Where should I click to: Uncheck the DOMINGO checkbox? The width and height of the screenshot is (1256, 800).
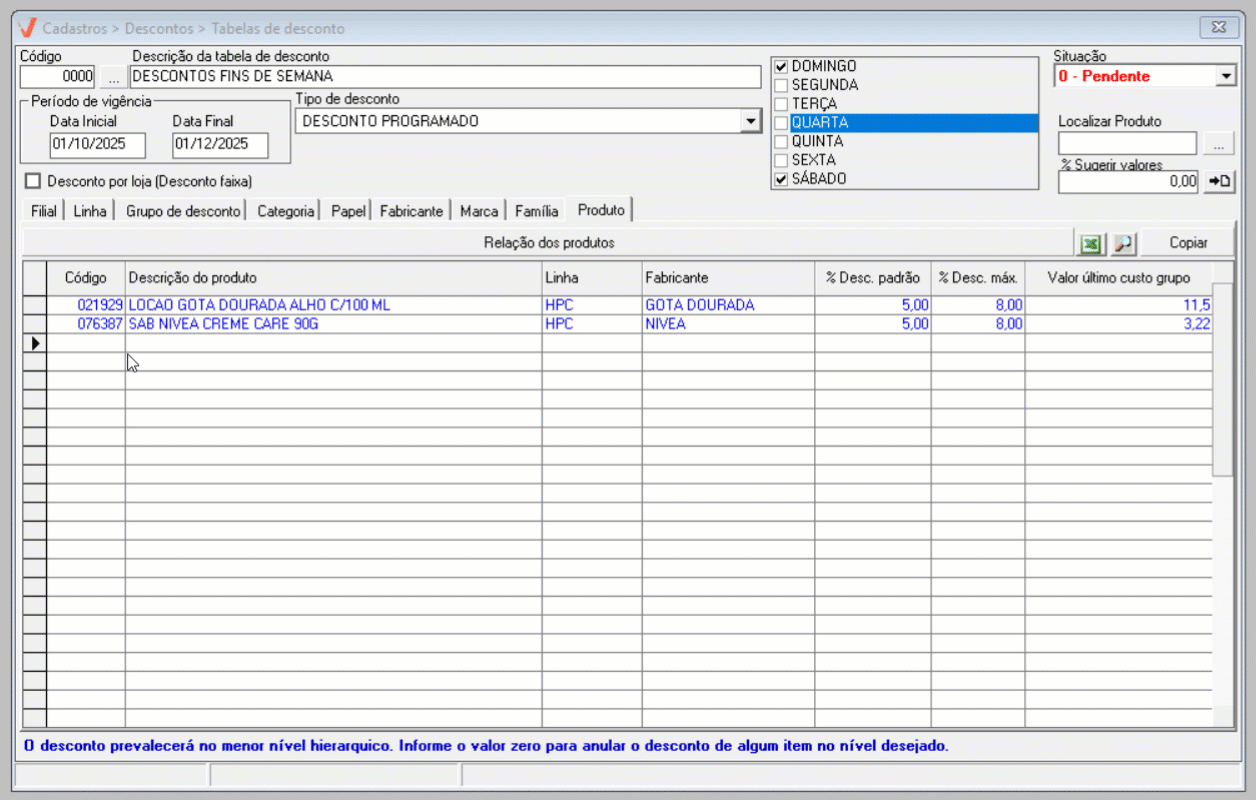782,67
